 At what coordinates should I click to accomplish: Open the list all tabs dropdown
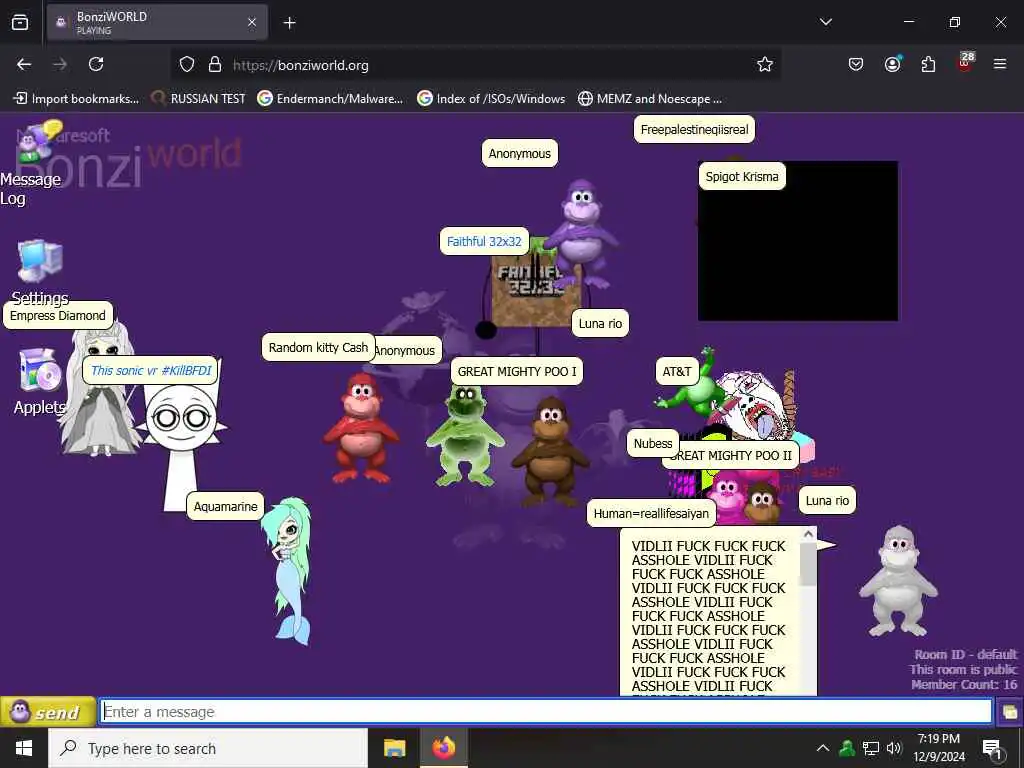click(826, 22)
